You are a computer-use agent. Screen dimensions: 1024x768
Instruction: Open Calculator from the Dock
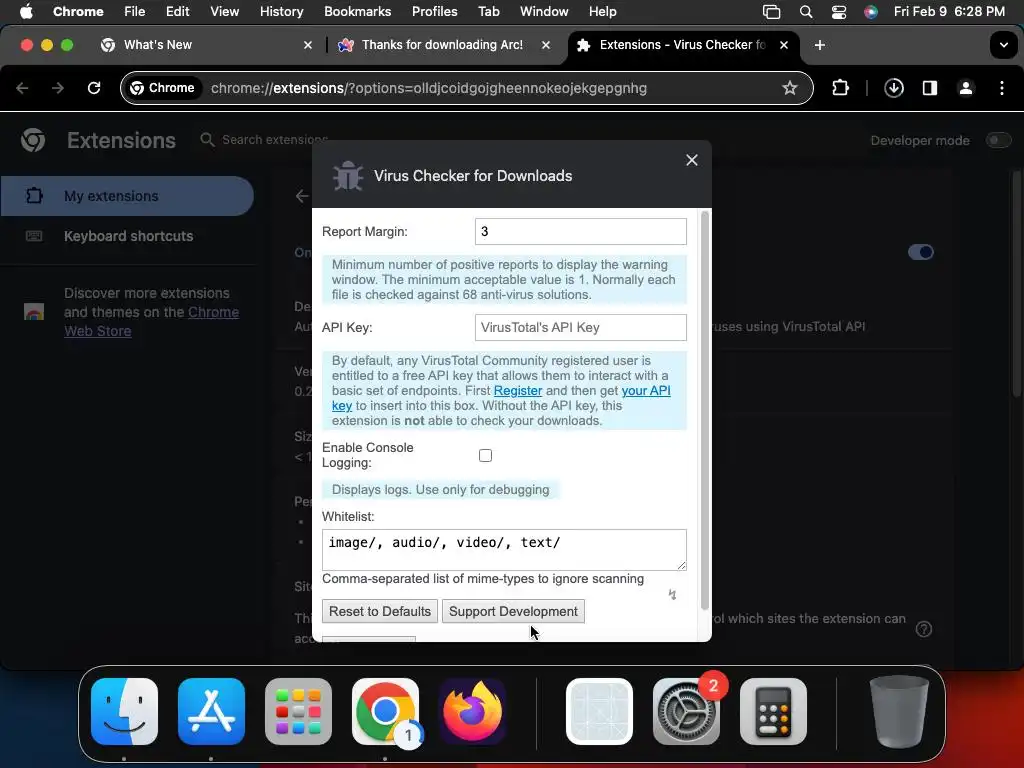pos(773,711)
